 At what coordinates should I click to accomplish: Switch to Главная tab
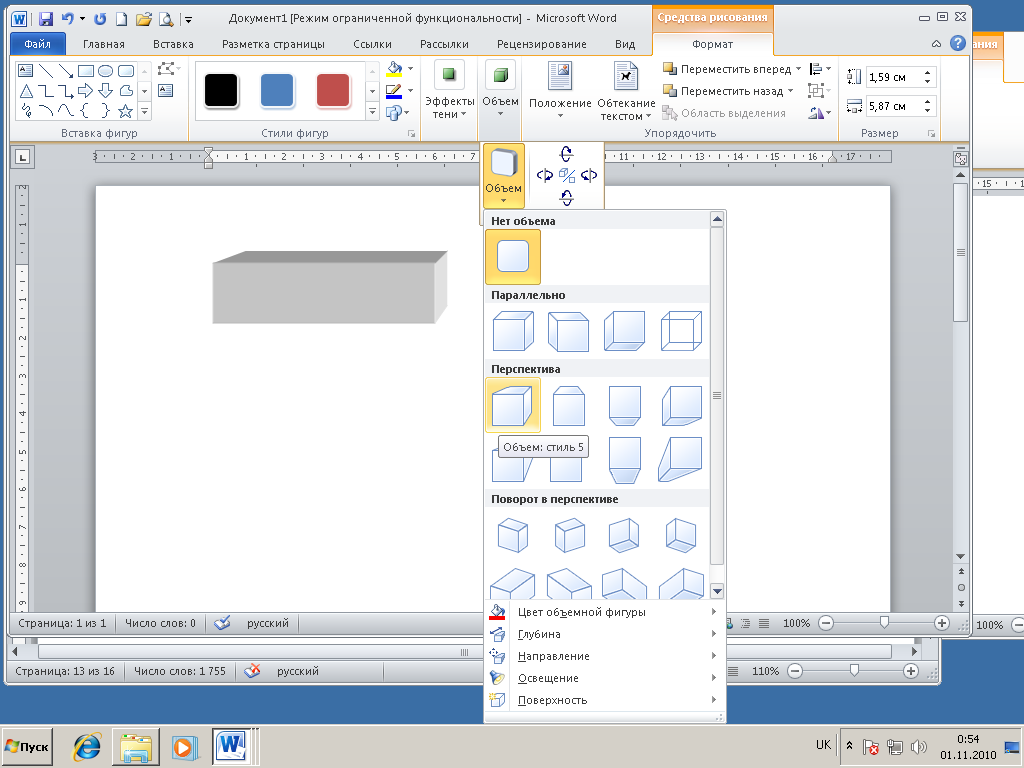pos(103,44)
